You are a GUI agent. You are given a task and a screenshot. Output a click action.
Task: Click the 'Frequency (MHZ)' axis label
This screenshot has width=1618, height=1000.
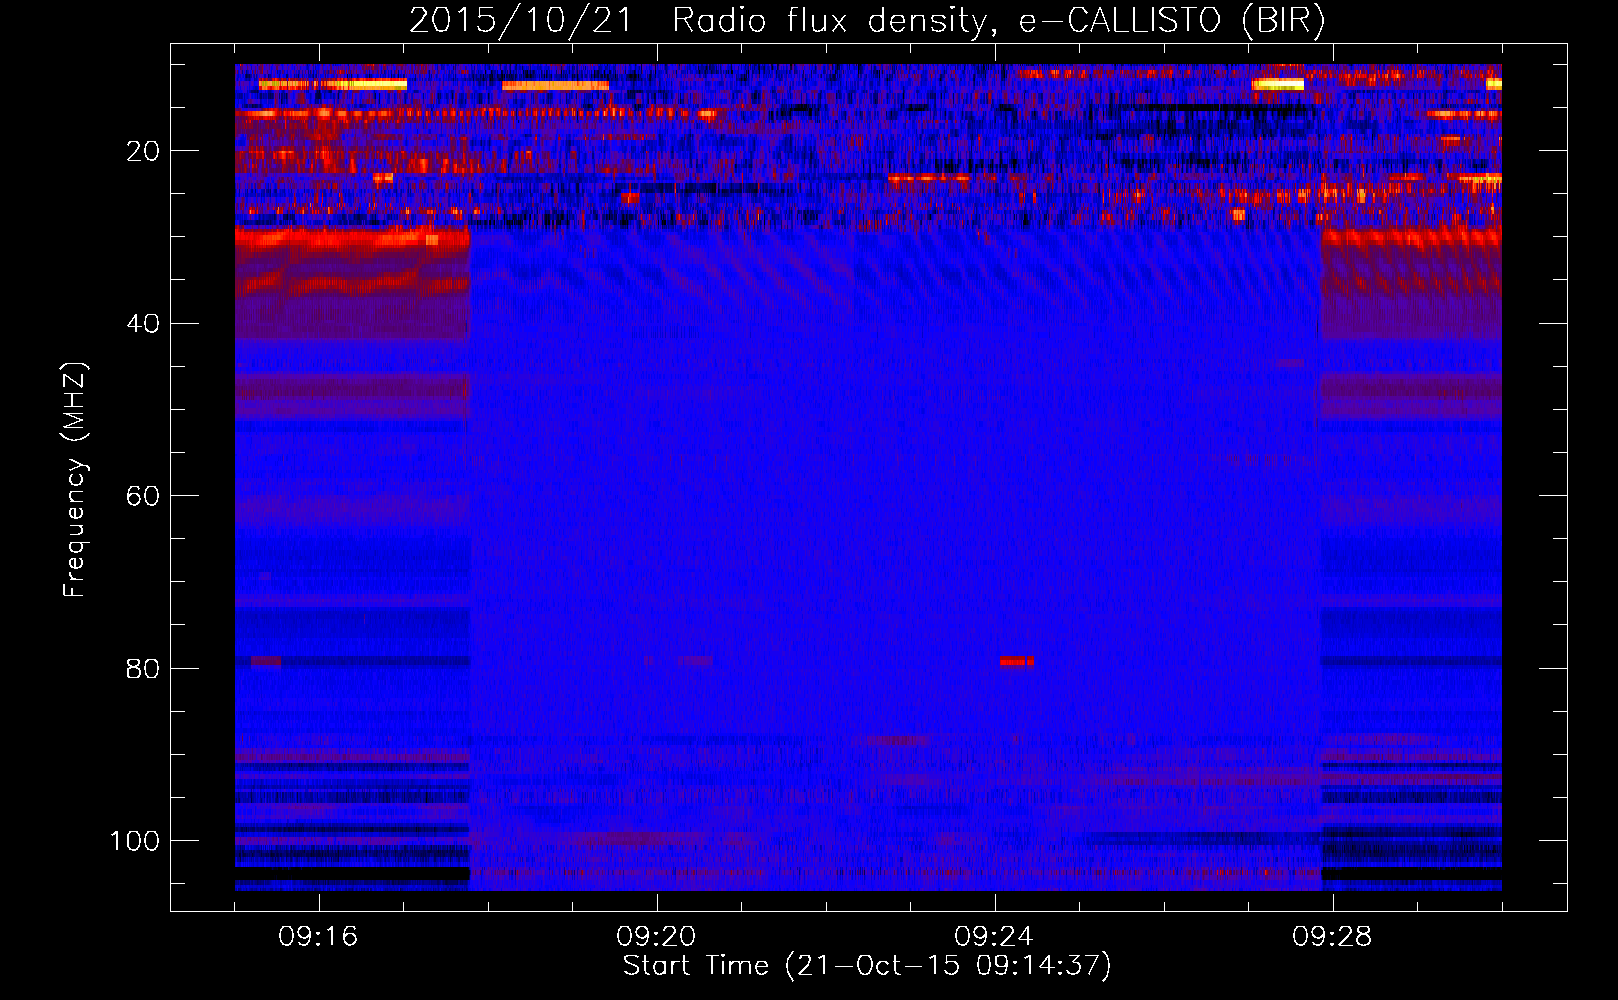[x=75, y=479]
